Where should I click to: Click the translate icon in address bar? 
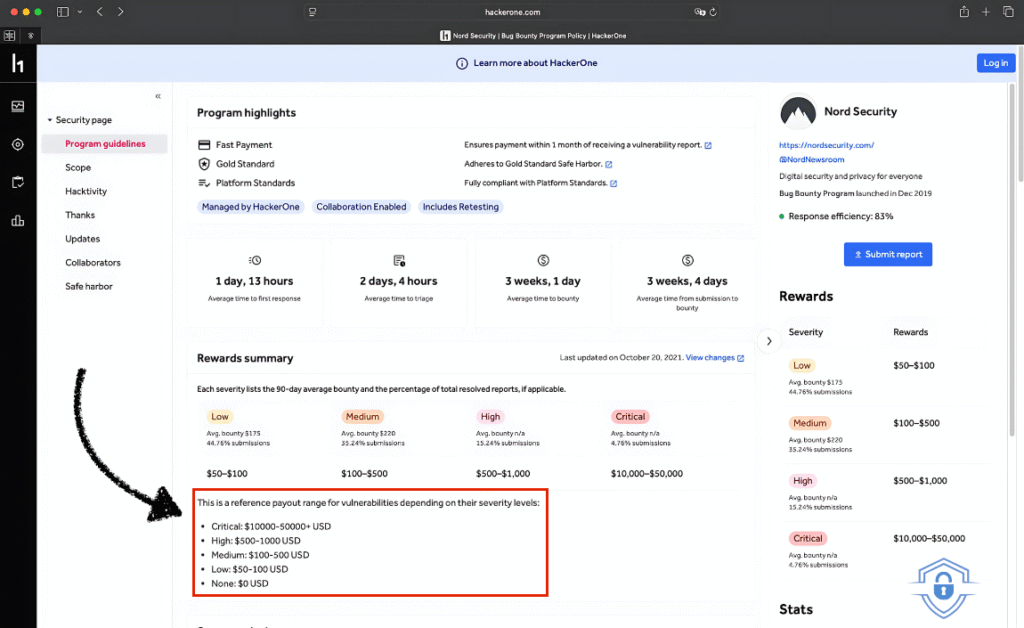point(699,12)
